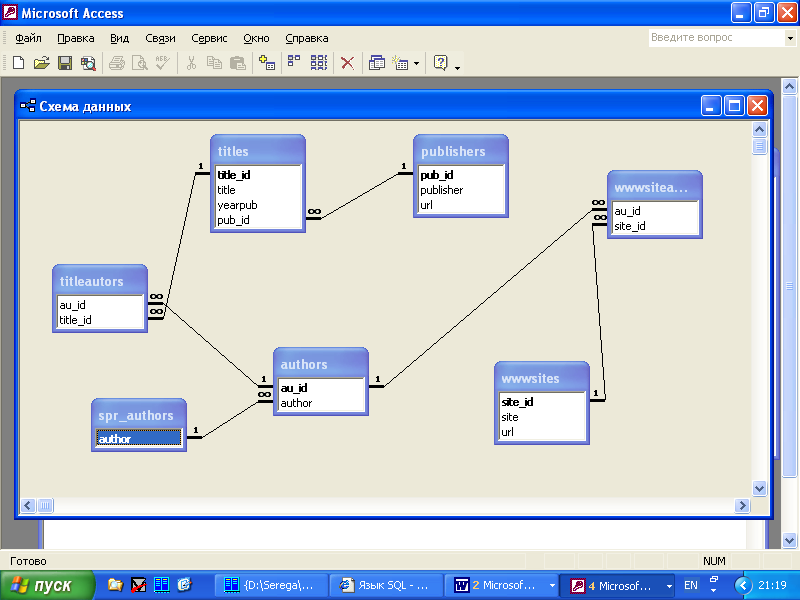The height and width of the screenshot is (600, 800).
Task: Click the Print Preview toolbar icon
Action: [x=140, y=63]
